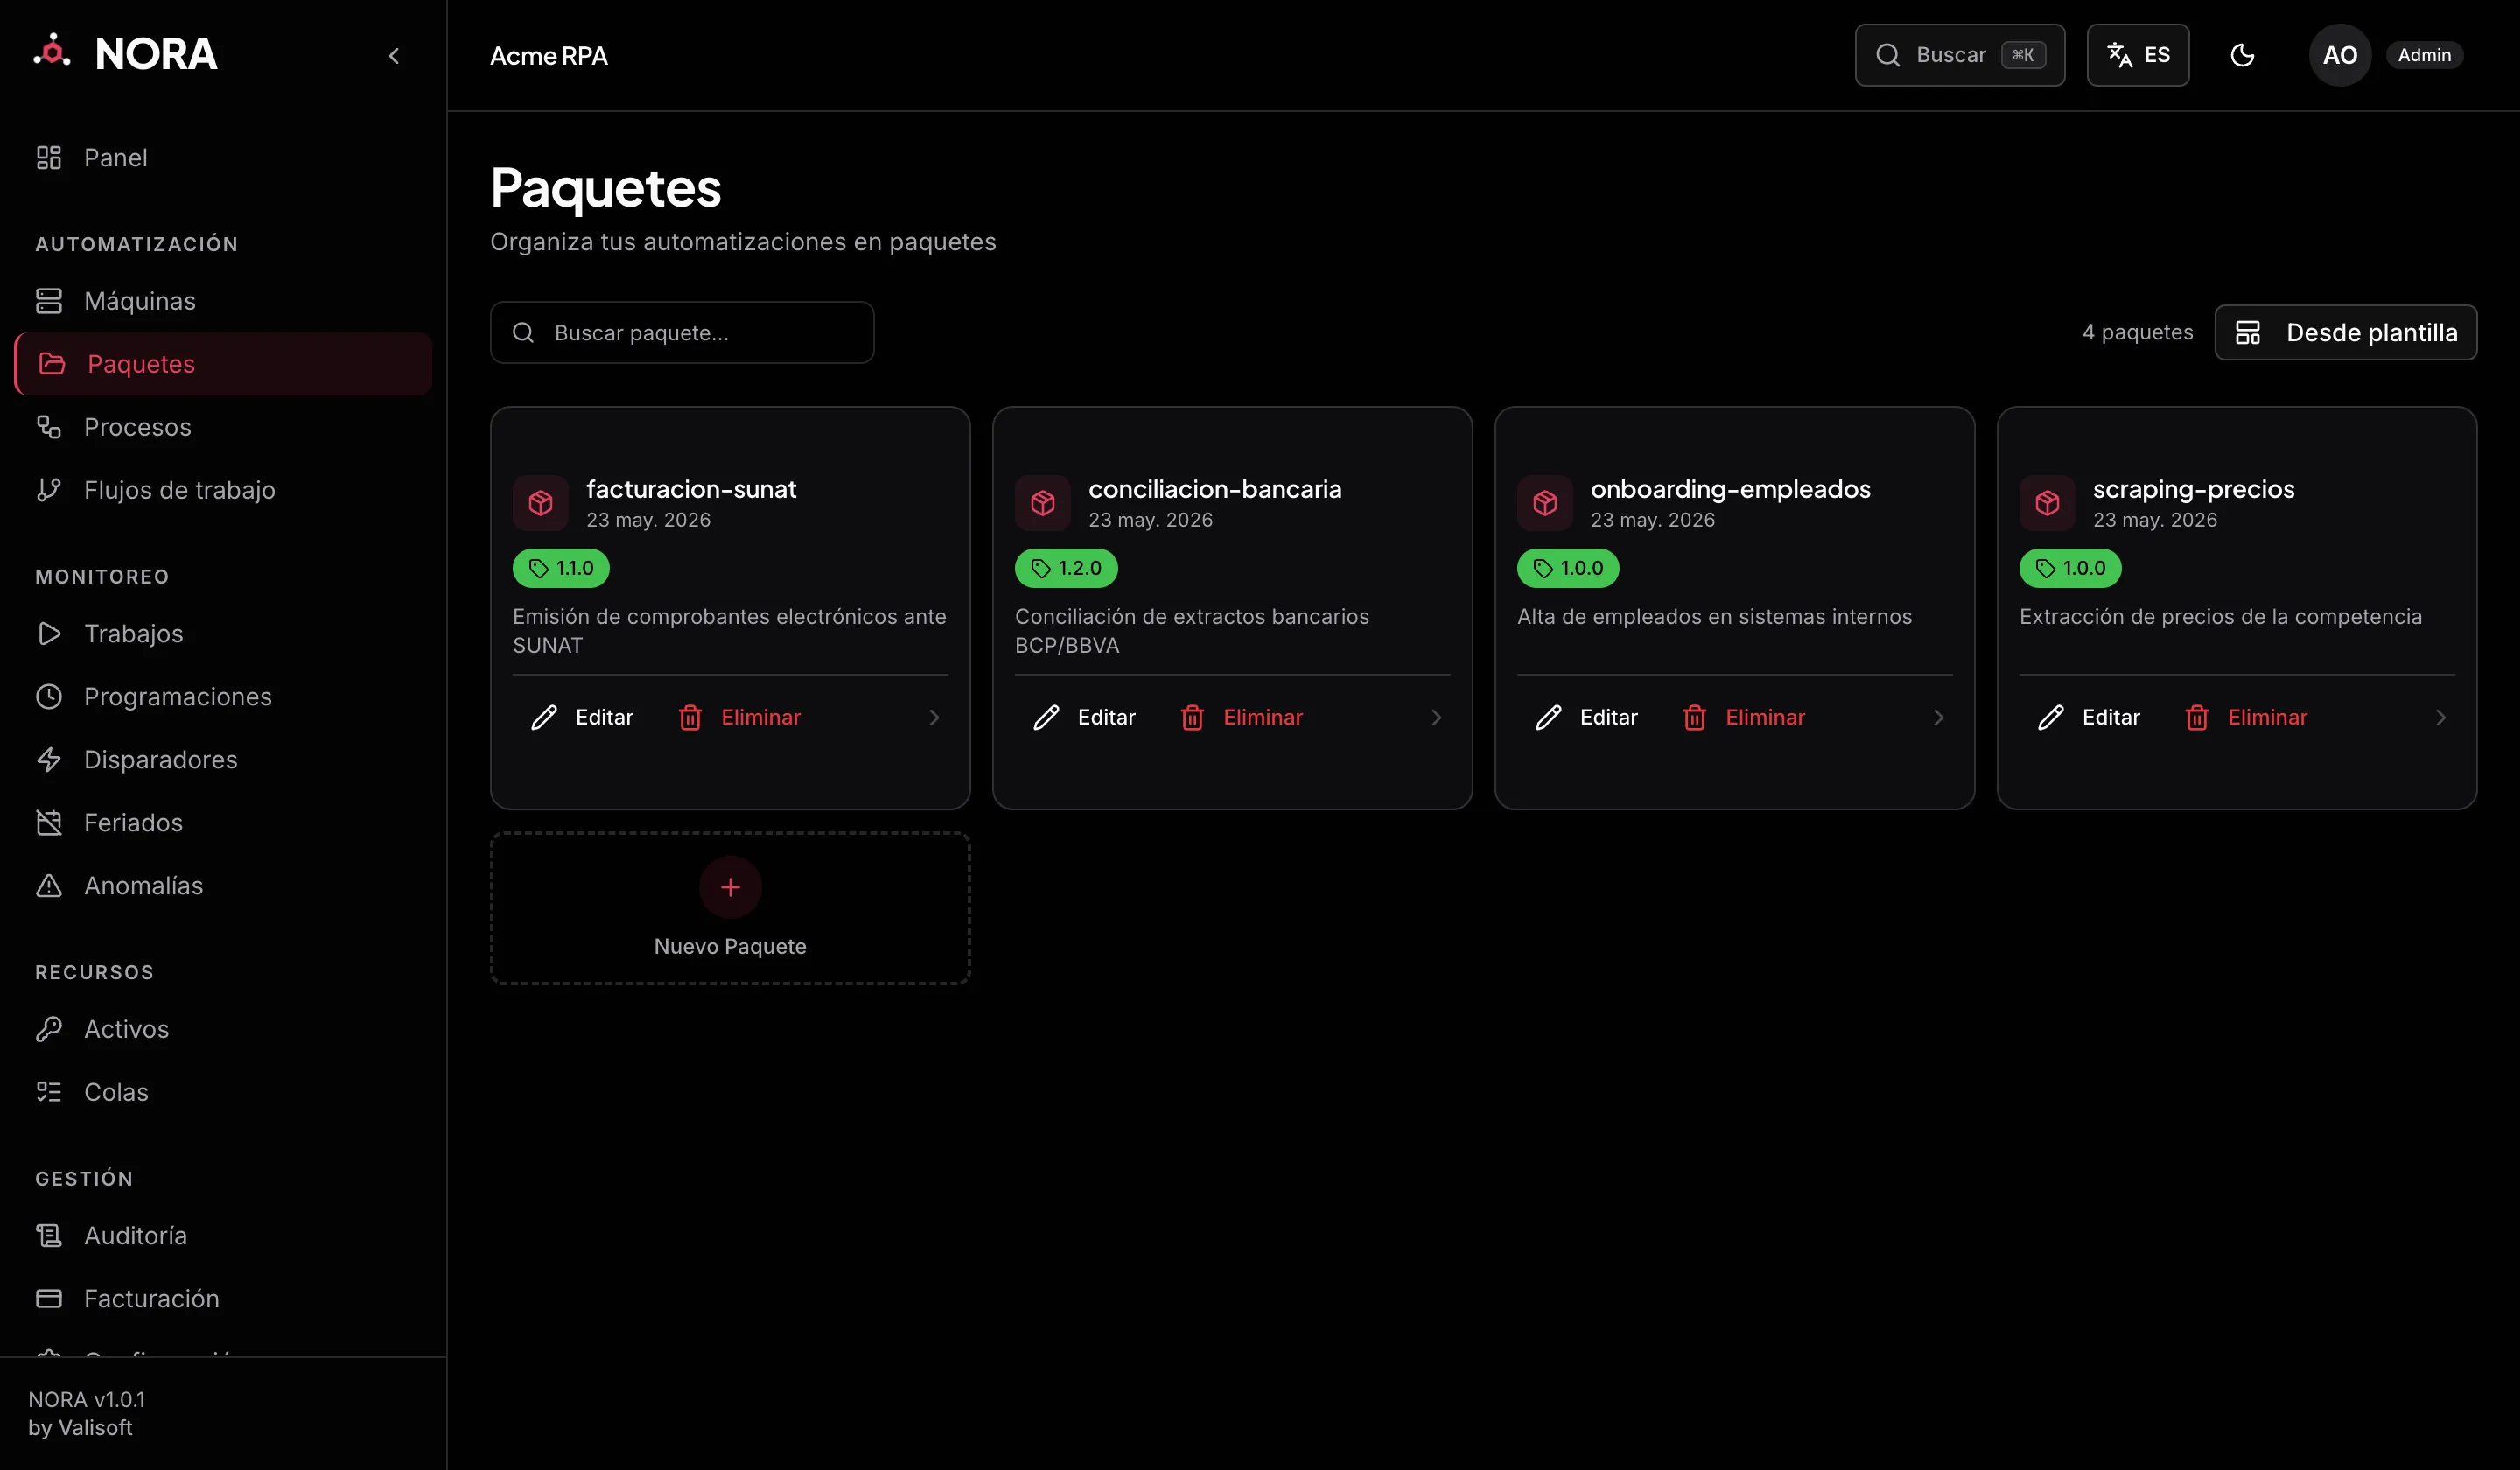The height and width of the screenshot is (1470, 2520).
Task: Click the onboarding-empleados package title
Action: pos(1730,489)
